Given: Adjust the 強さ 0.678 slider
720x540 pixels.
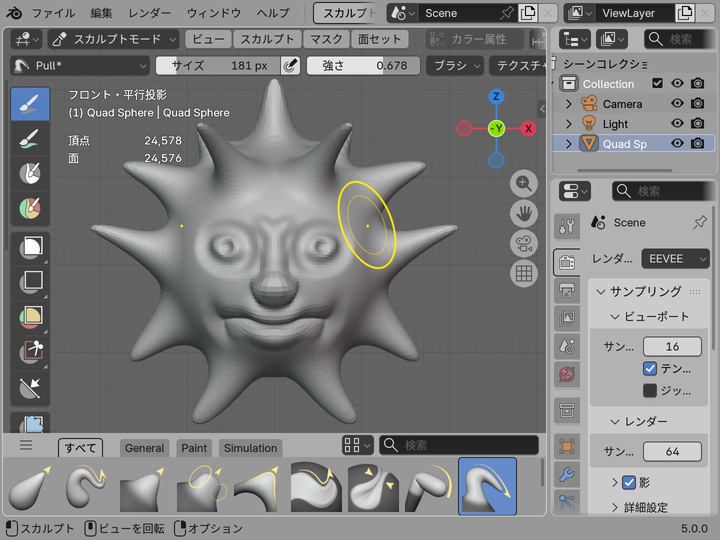Looking at the screenshot, I should point(363,66).
